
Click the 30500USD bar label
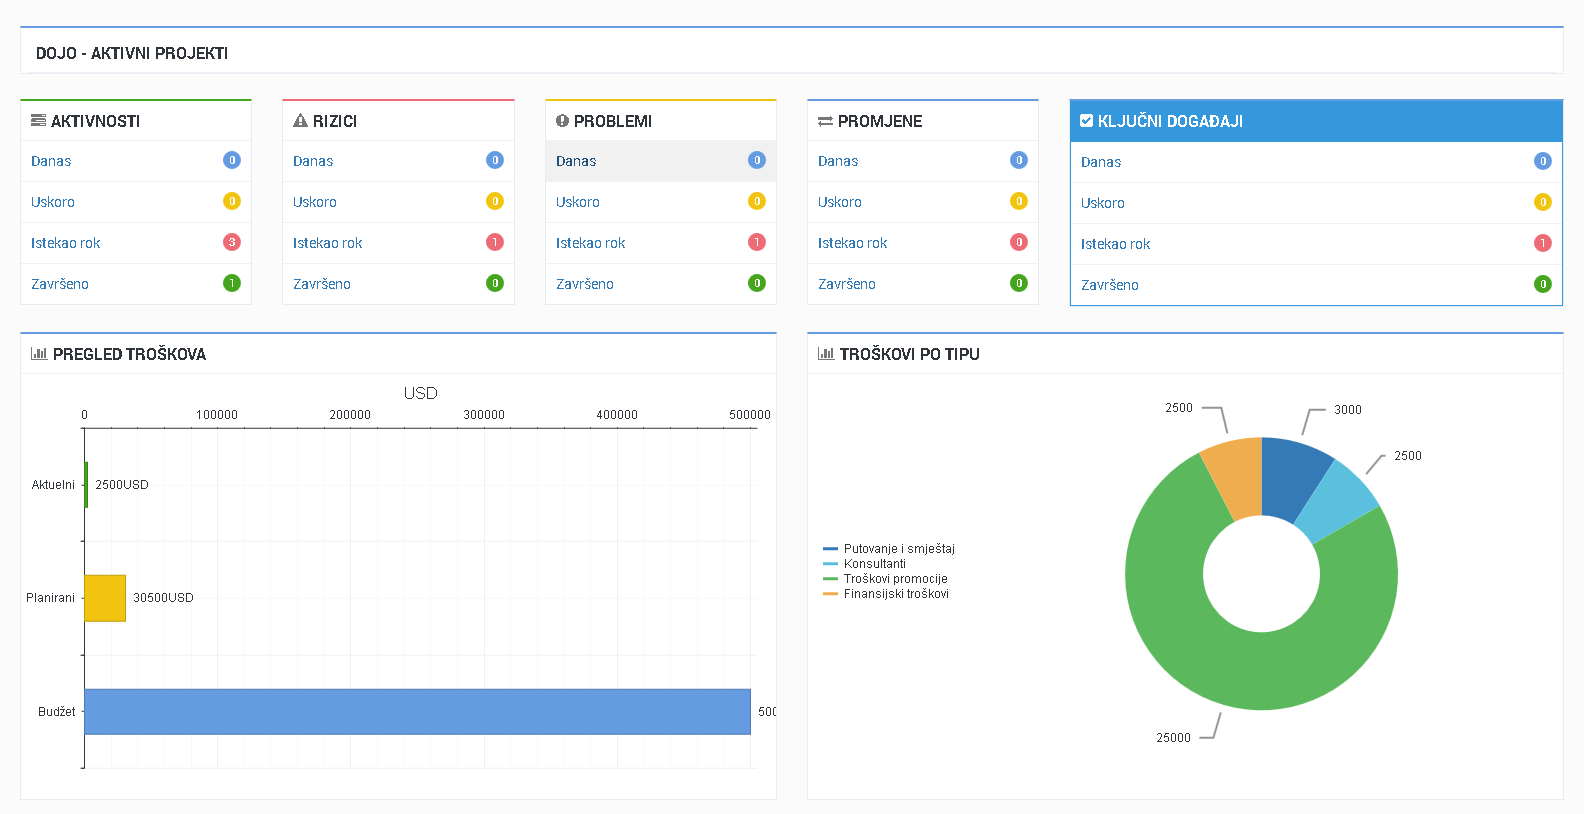click(x=164, y=598)
